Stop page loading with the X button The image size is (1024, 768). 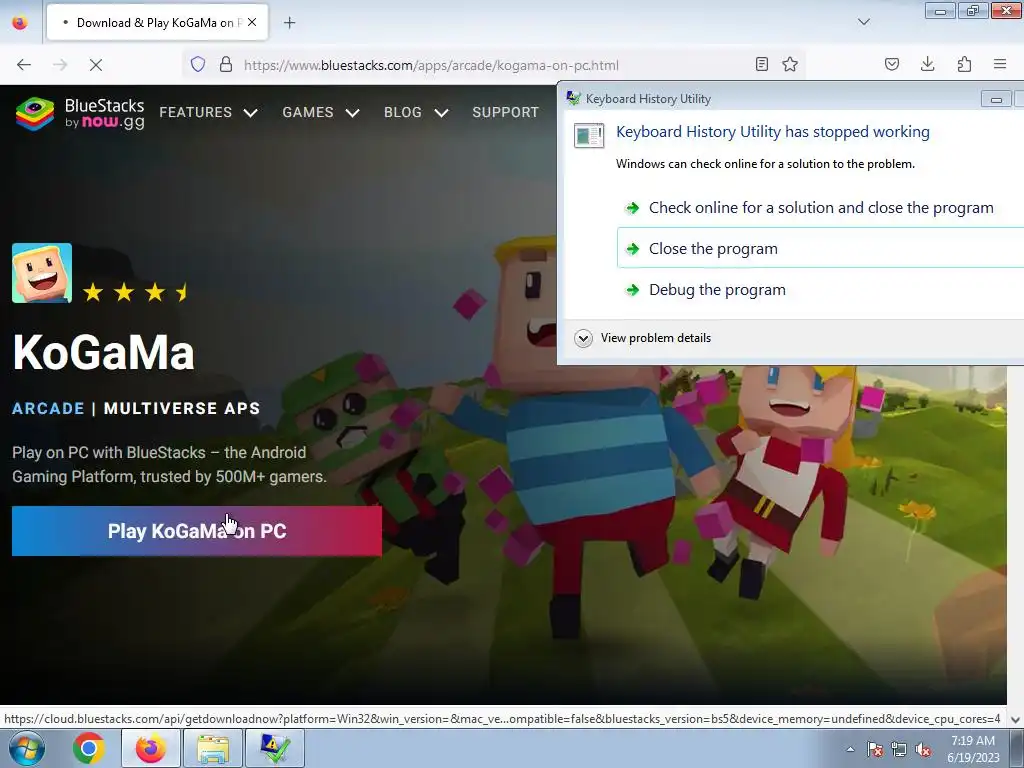[95, 65]
